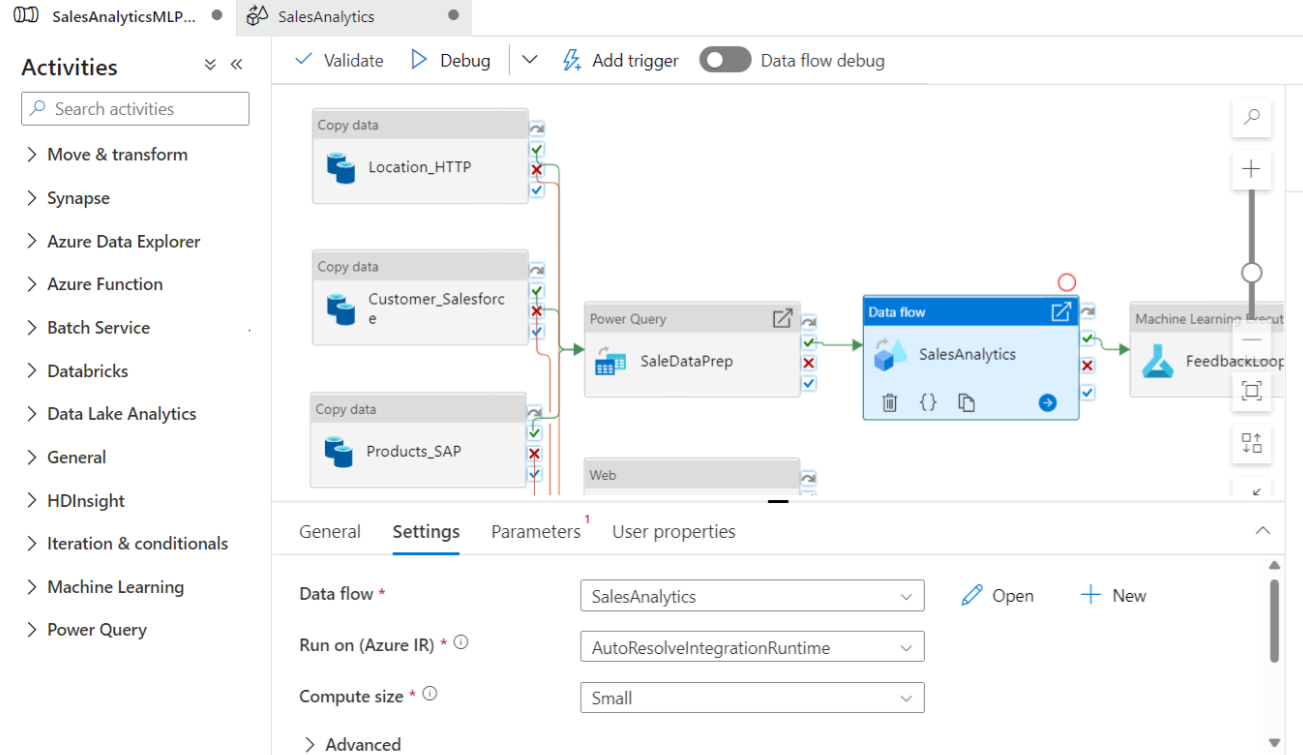Image resolution: width=1303 pixels, height=755 pixels.
Task: Select success output connector of SaleDataPrep
Action: point(808,343)
